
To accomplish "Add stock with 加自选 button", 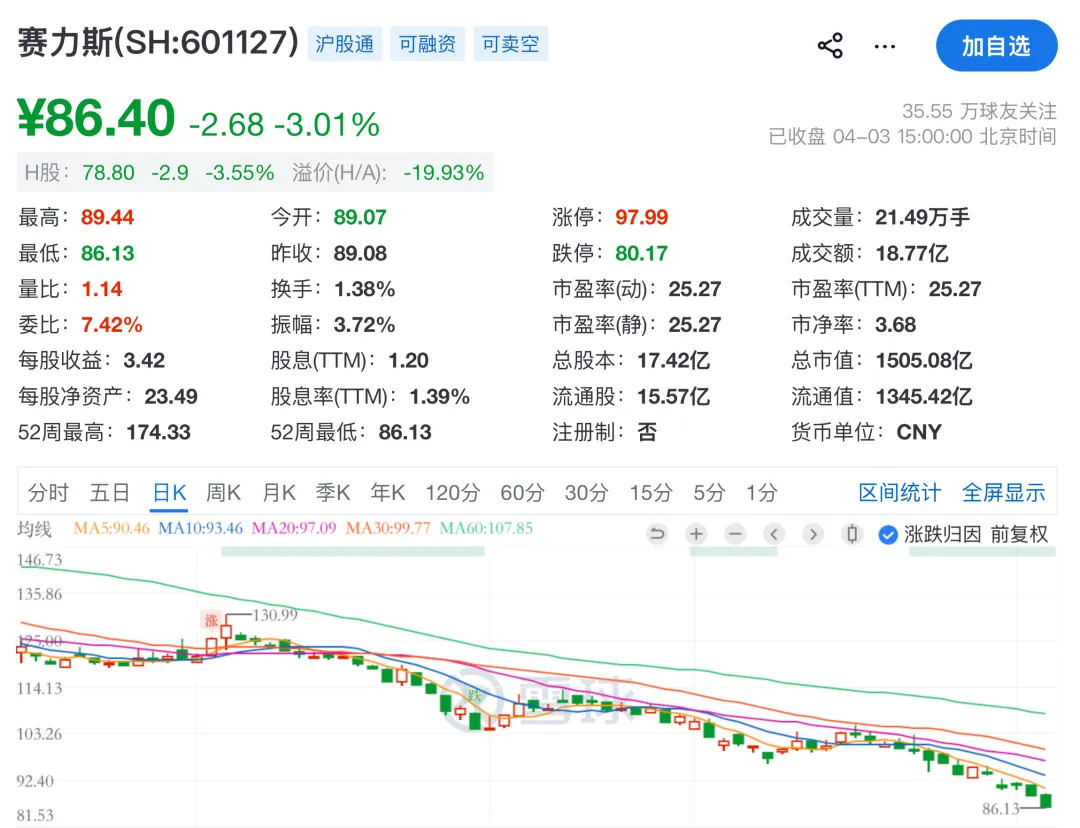I will [996, 45].
